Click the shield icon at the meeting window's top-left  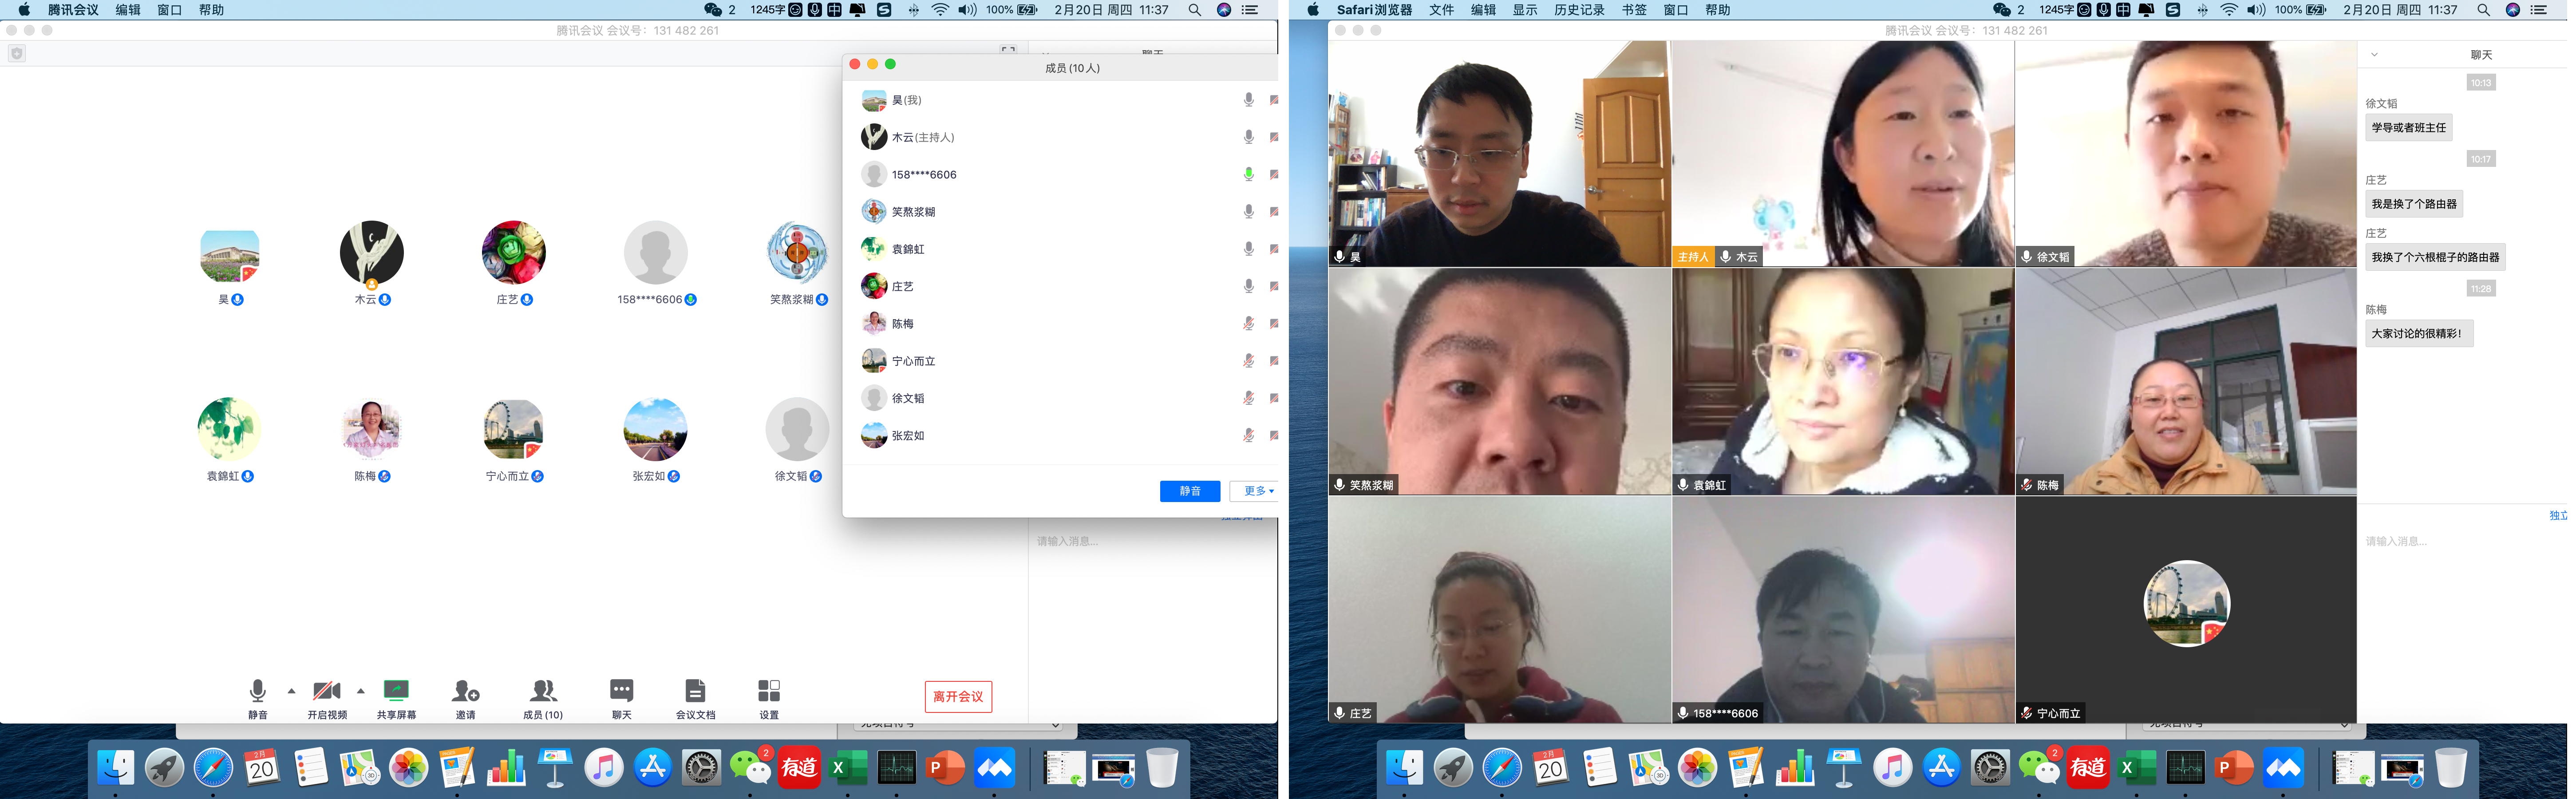click(x=17, y=54)
